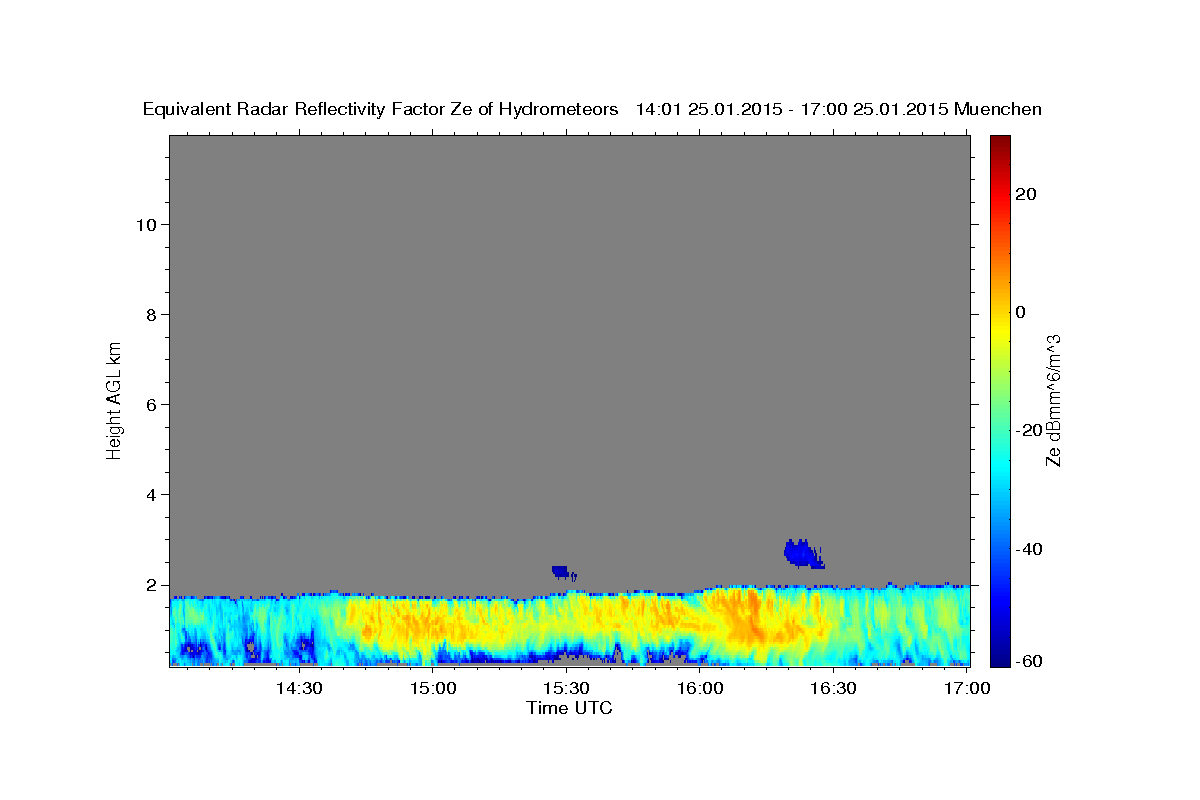The image size is (1200, 800).
Task: Click the height tick label 10
Action: [x=145, y=224]
